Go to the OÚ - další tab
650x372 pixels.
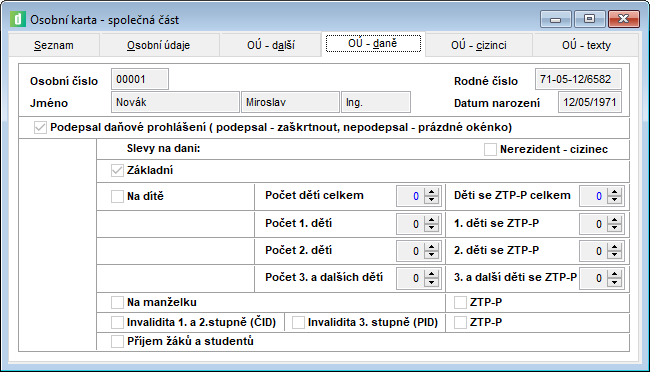(x=271, y=45)
